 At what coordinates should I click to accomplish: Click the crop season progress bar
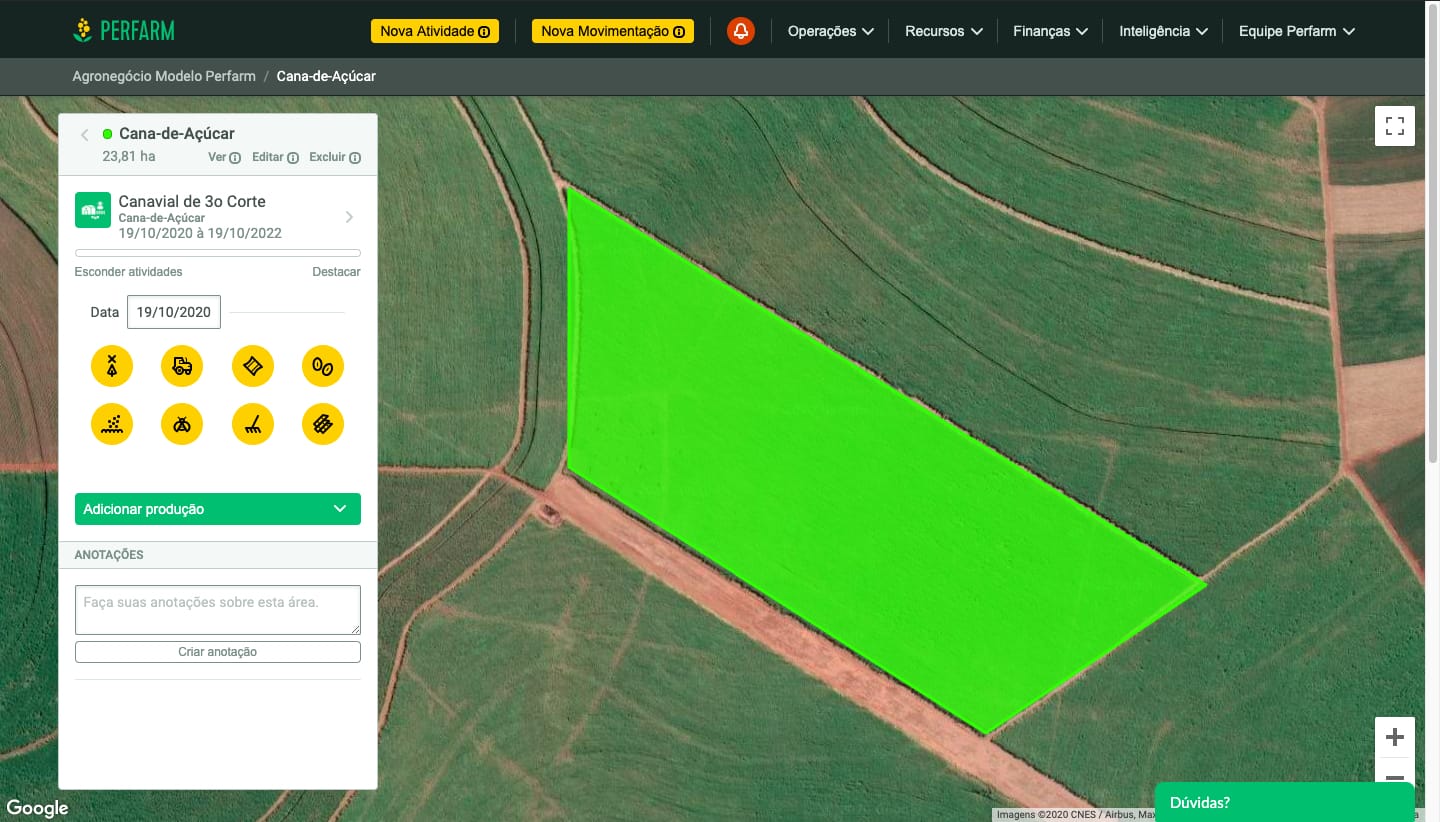point(218,254)
